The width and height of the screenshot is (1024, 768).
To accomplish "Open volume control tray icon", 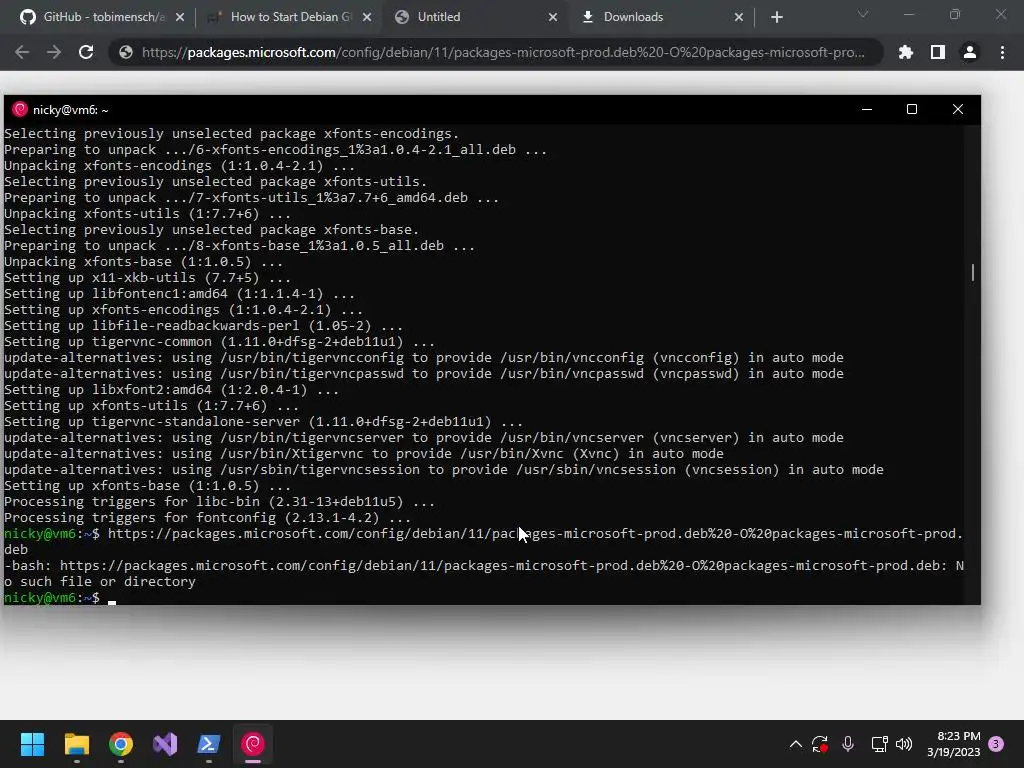I will pyautogui.click(x=904, y=744).
